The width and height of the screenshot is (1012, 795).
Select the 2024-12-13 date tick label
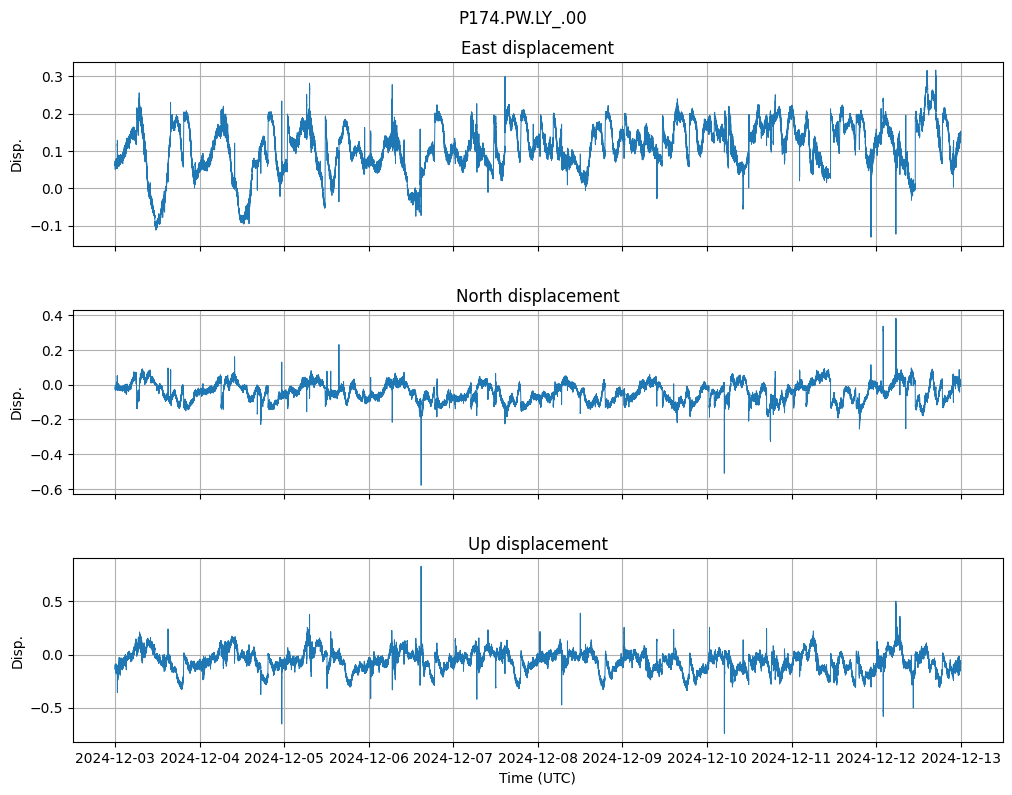pyautogui.click(x=961, y=758)
